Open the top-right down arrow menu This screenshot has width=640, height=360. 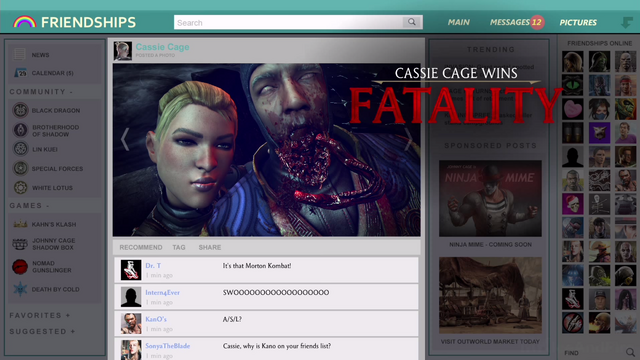click(627, 22)
